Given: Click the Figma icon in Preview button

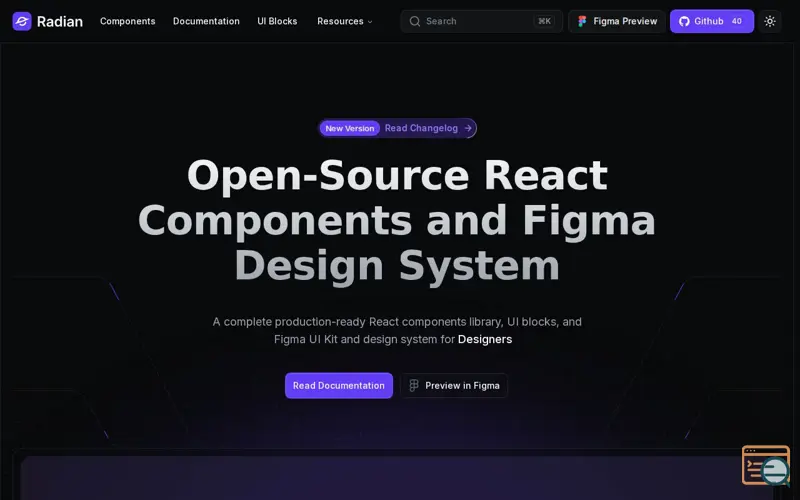Looking at the screenshot, I should 414,386.
